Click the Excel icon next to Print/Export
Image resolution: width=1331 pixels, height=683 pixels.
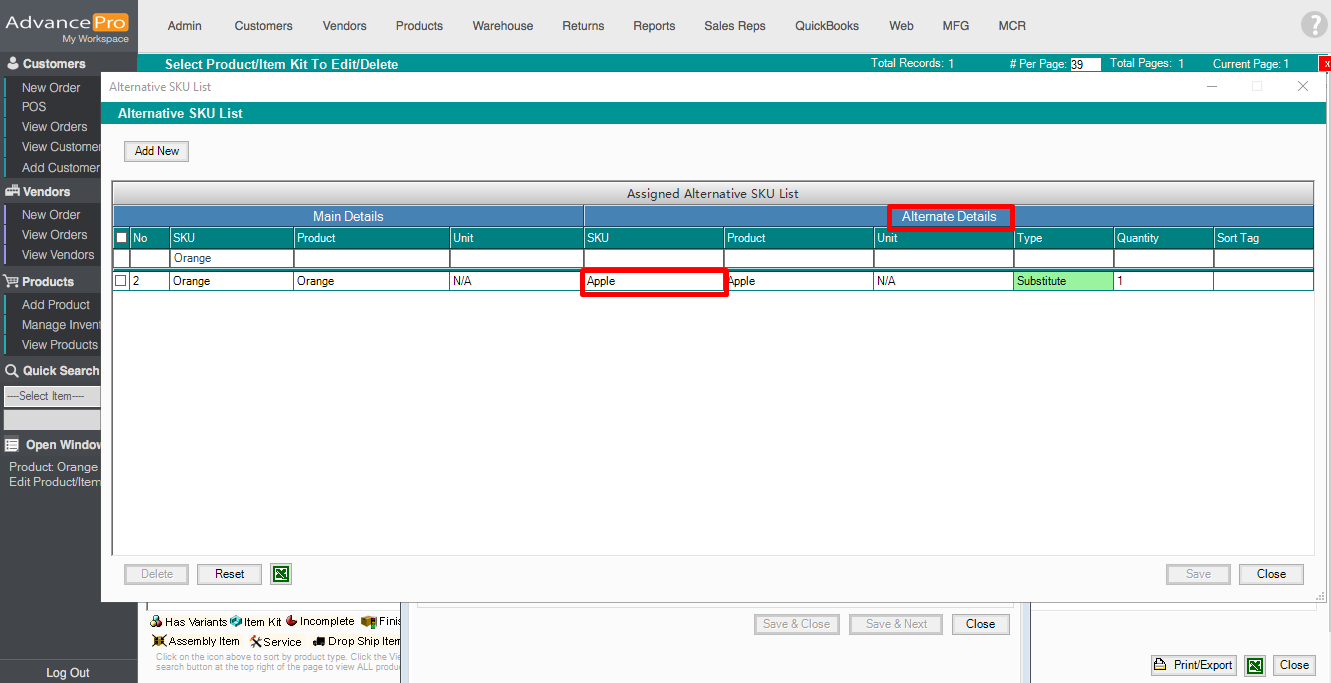1255,665
